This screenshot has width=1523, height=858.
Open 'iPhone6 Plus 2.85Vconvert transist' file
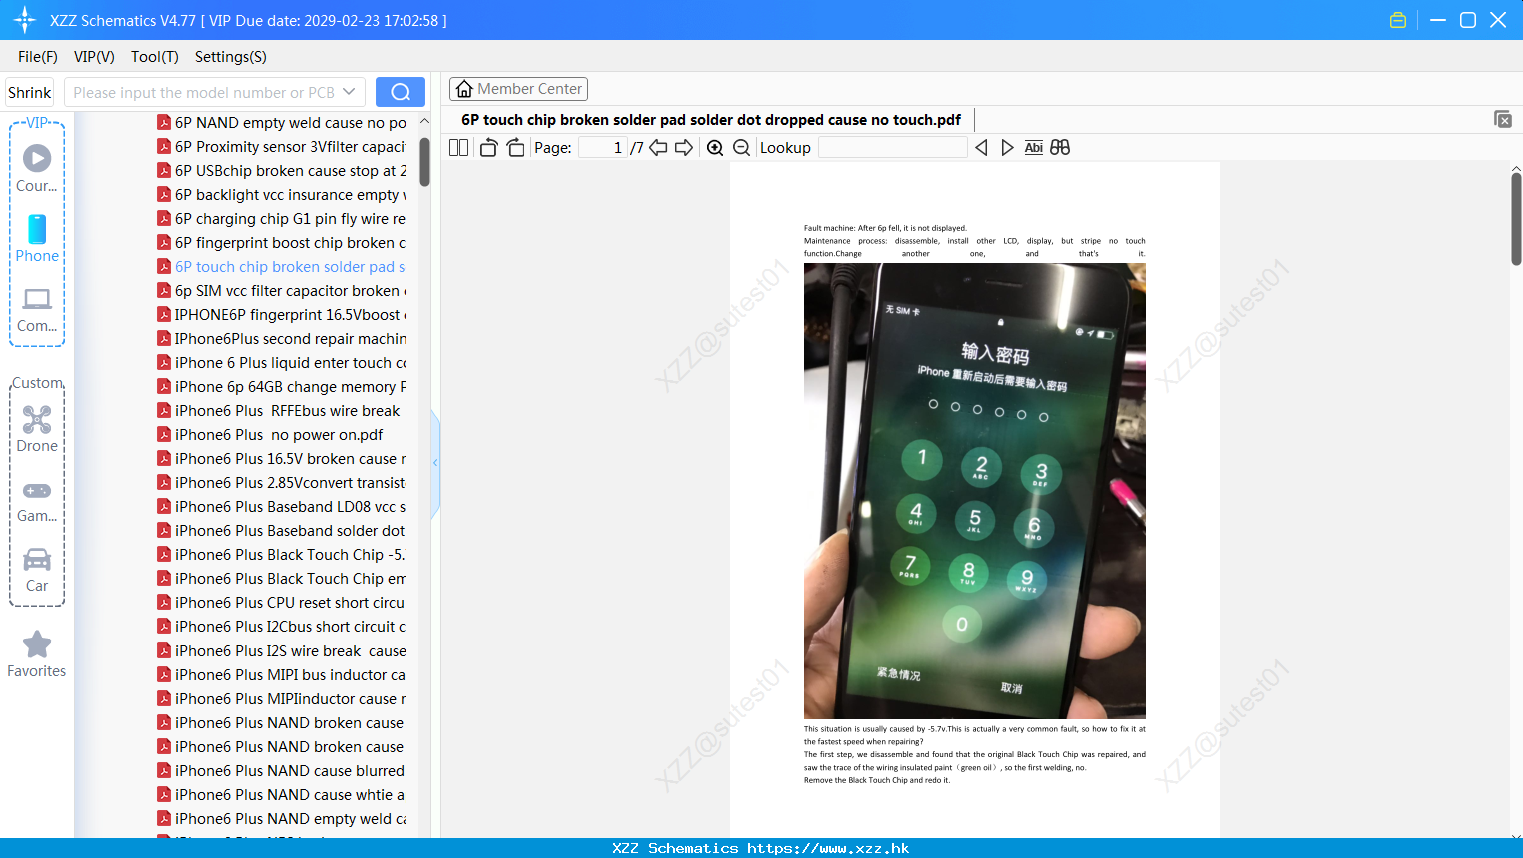282,483
